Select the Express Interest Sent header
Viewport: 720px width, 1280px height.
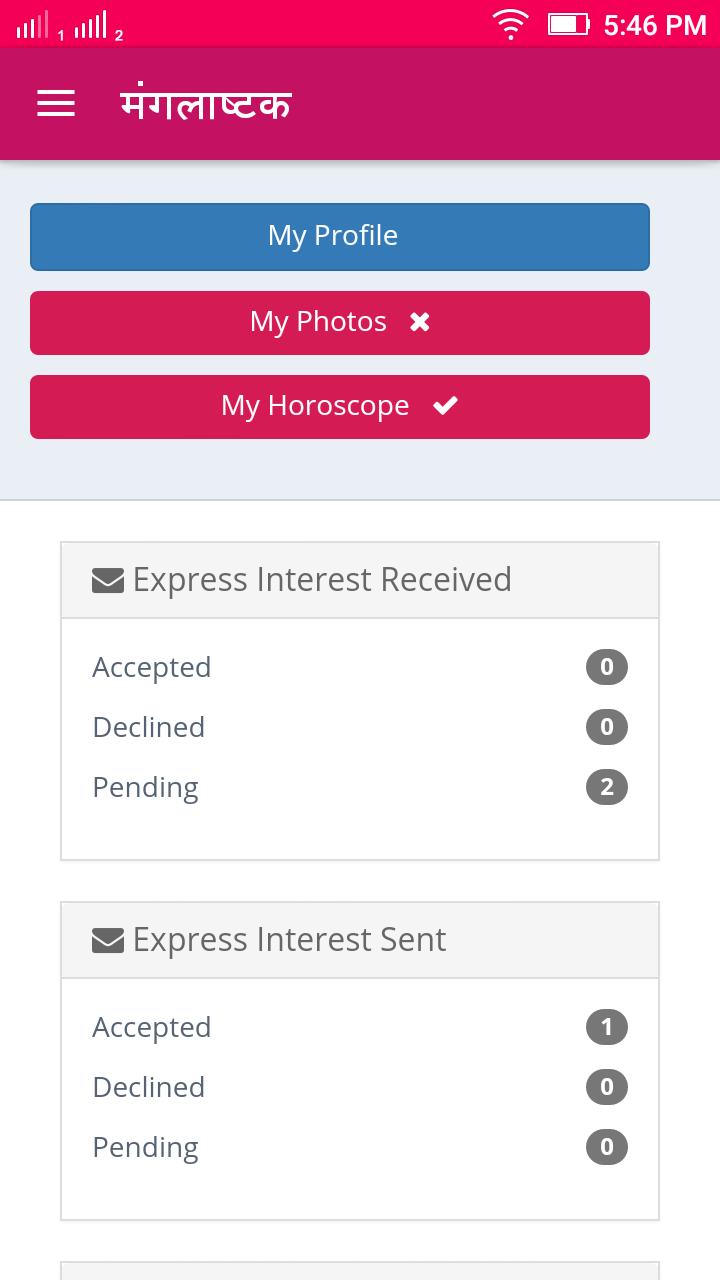click(x=290, y=940)
